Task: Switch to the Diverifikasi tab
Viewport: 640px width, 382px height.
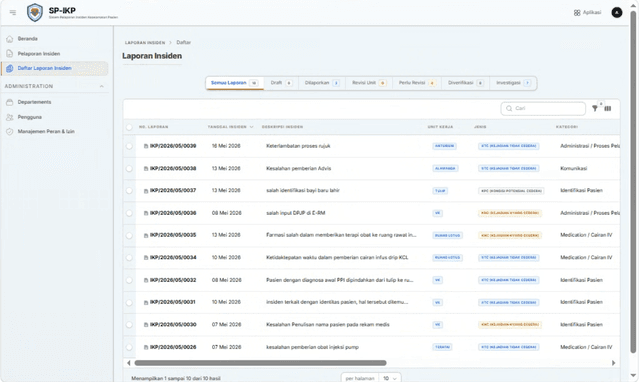Action: [466, 83]
